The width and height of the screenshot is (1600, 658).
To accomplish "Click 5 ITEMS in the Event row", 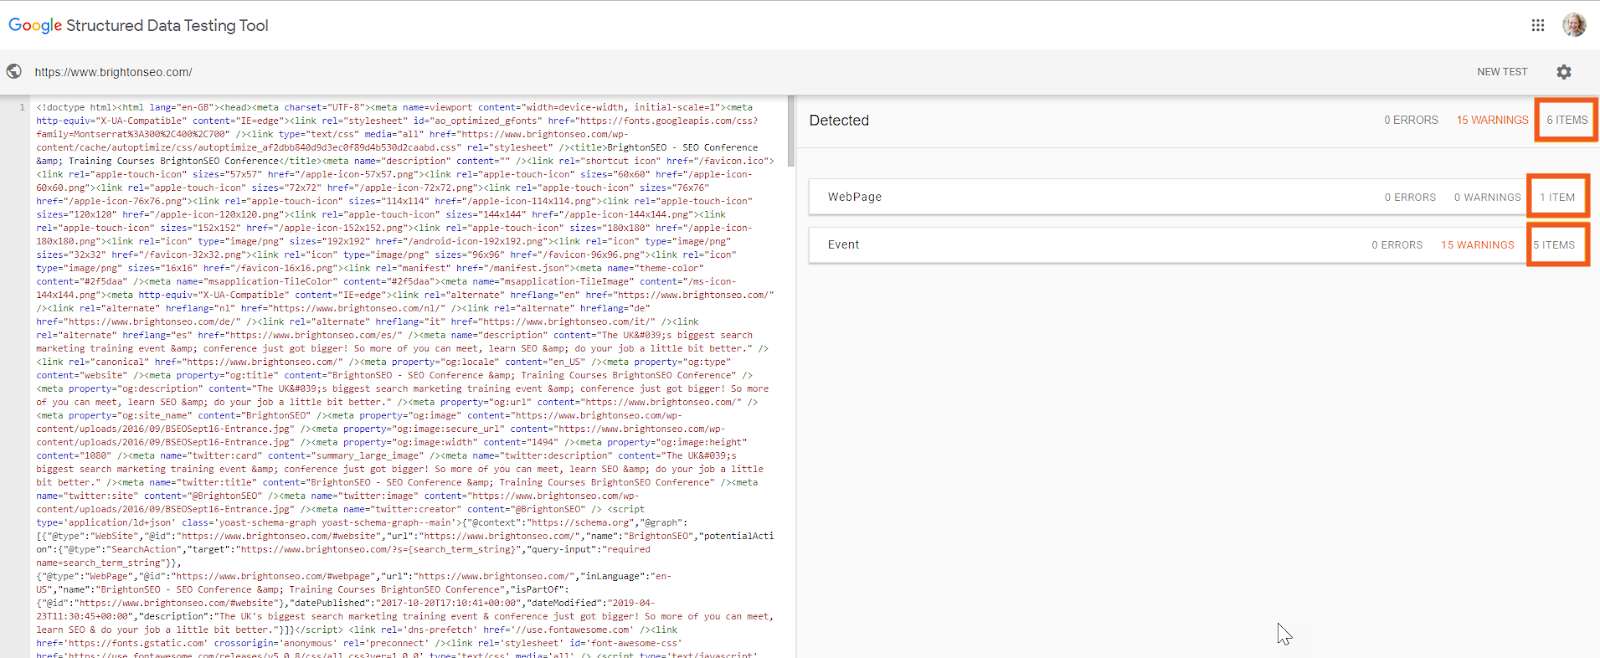I will point(1554,244).
